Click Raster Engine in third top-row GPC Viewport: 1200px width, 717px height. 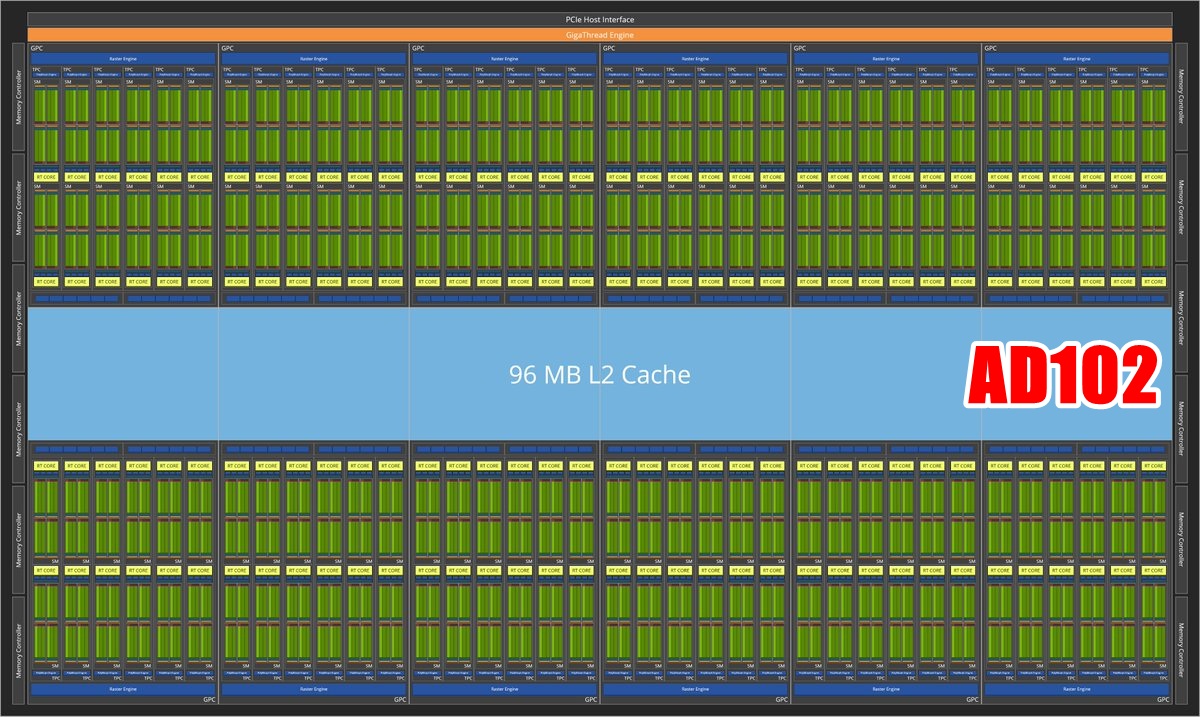[x=505, y=59]
